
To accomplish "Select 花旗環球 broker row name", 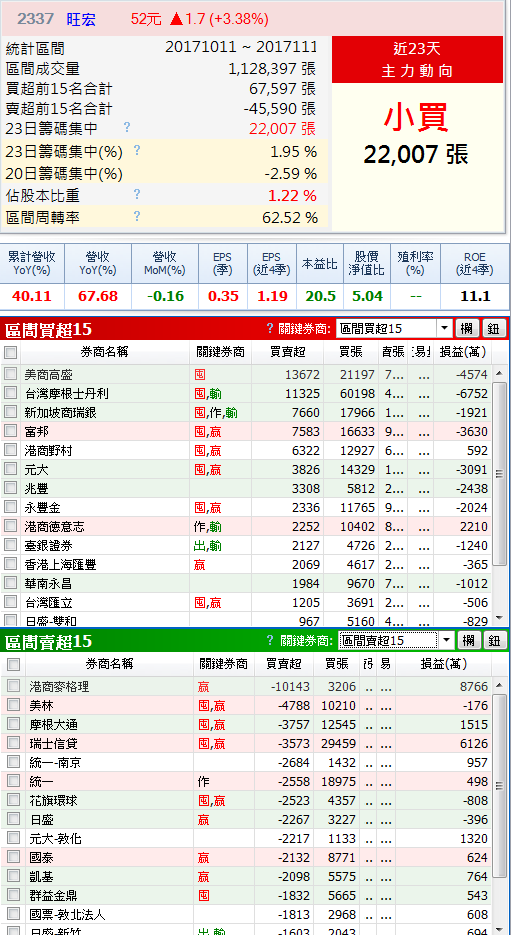I will 53,800.
